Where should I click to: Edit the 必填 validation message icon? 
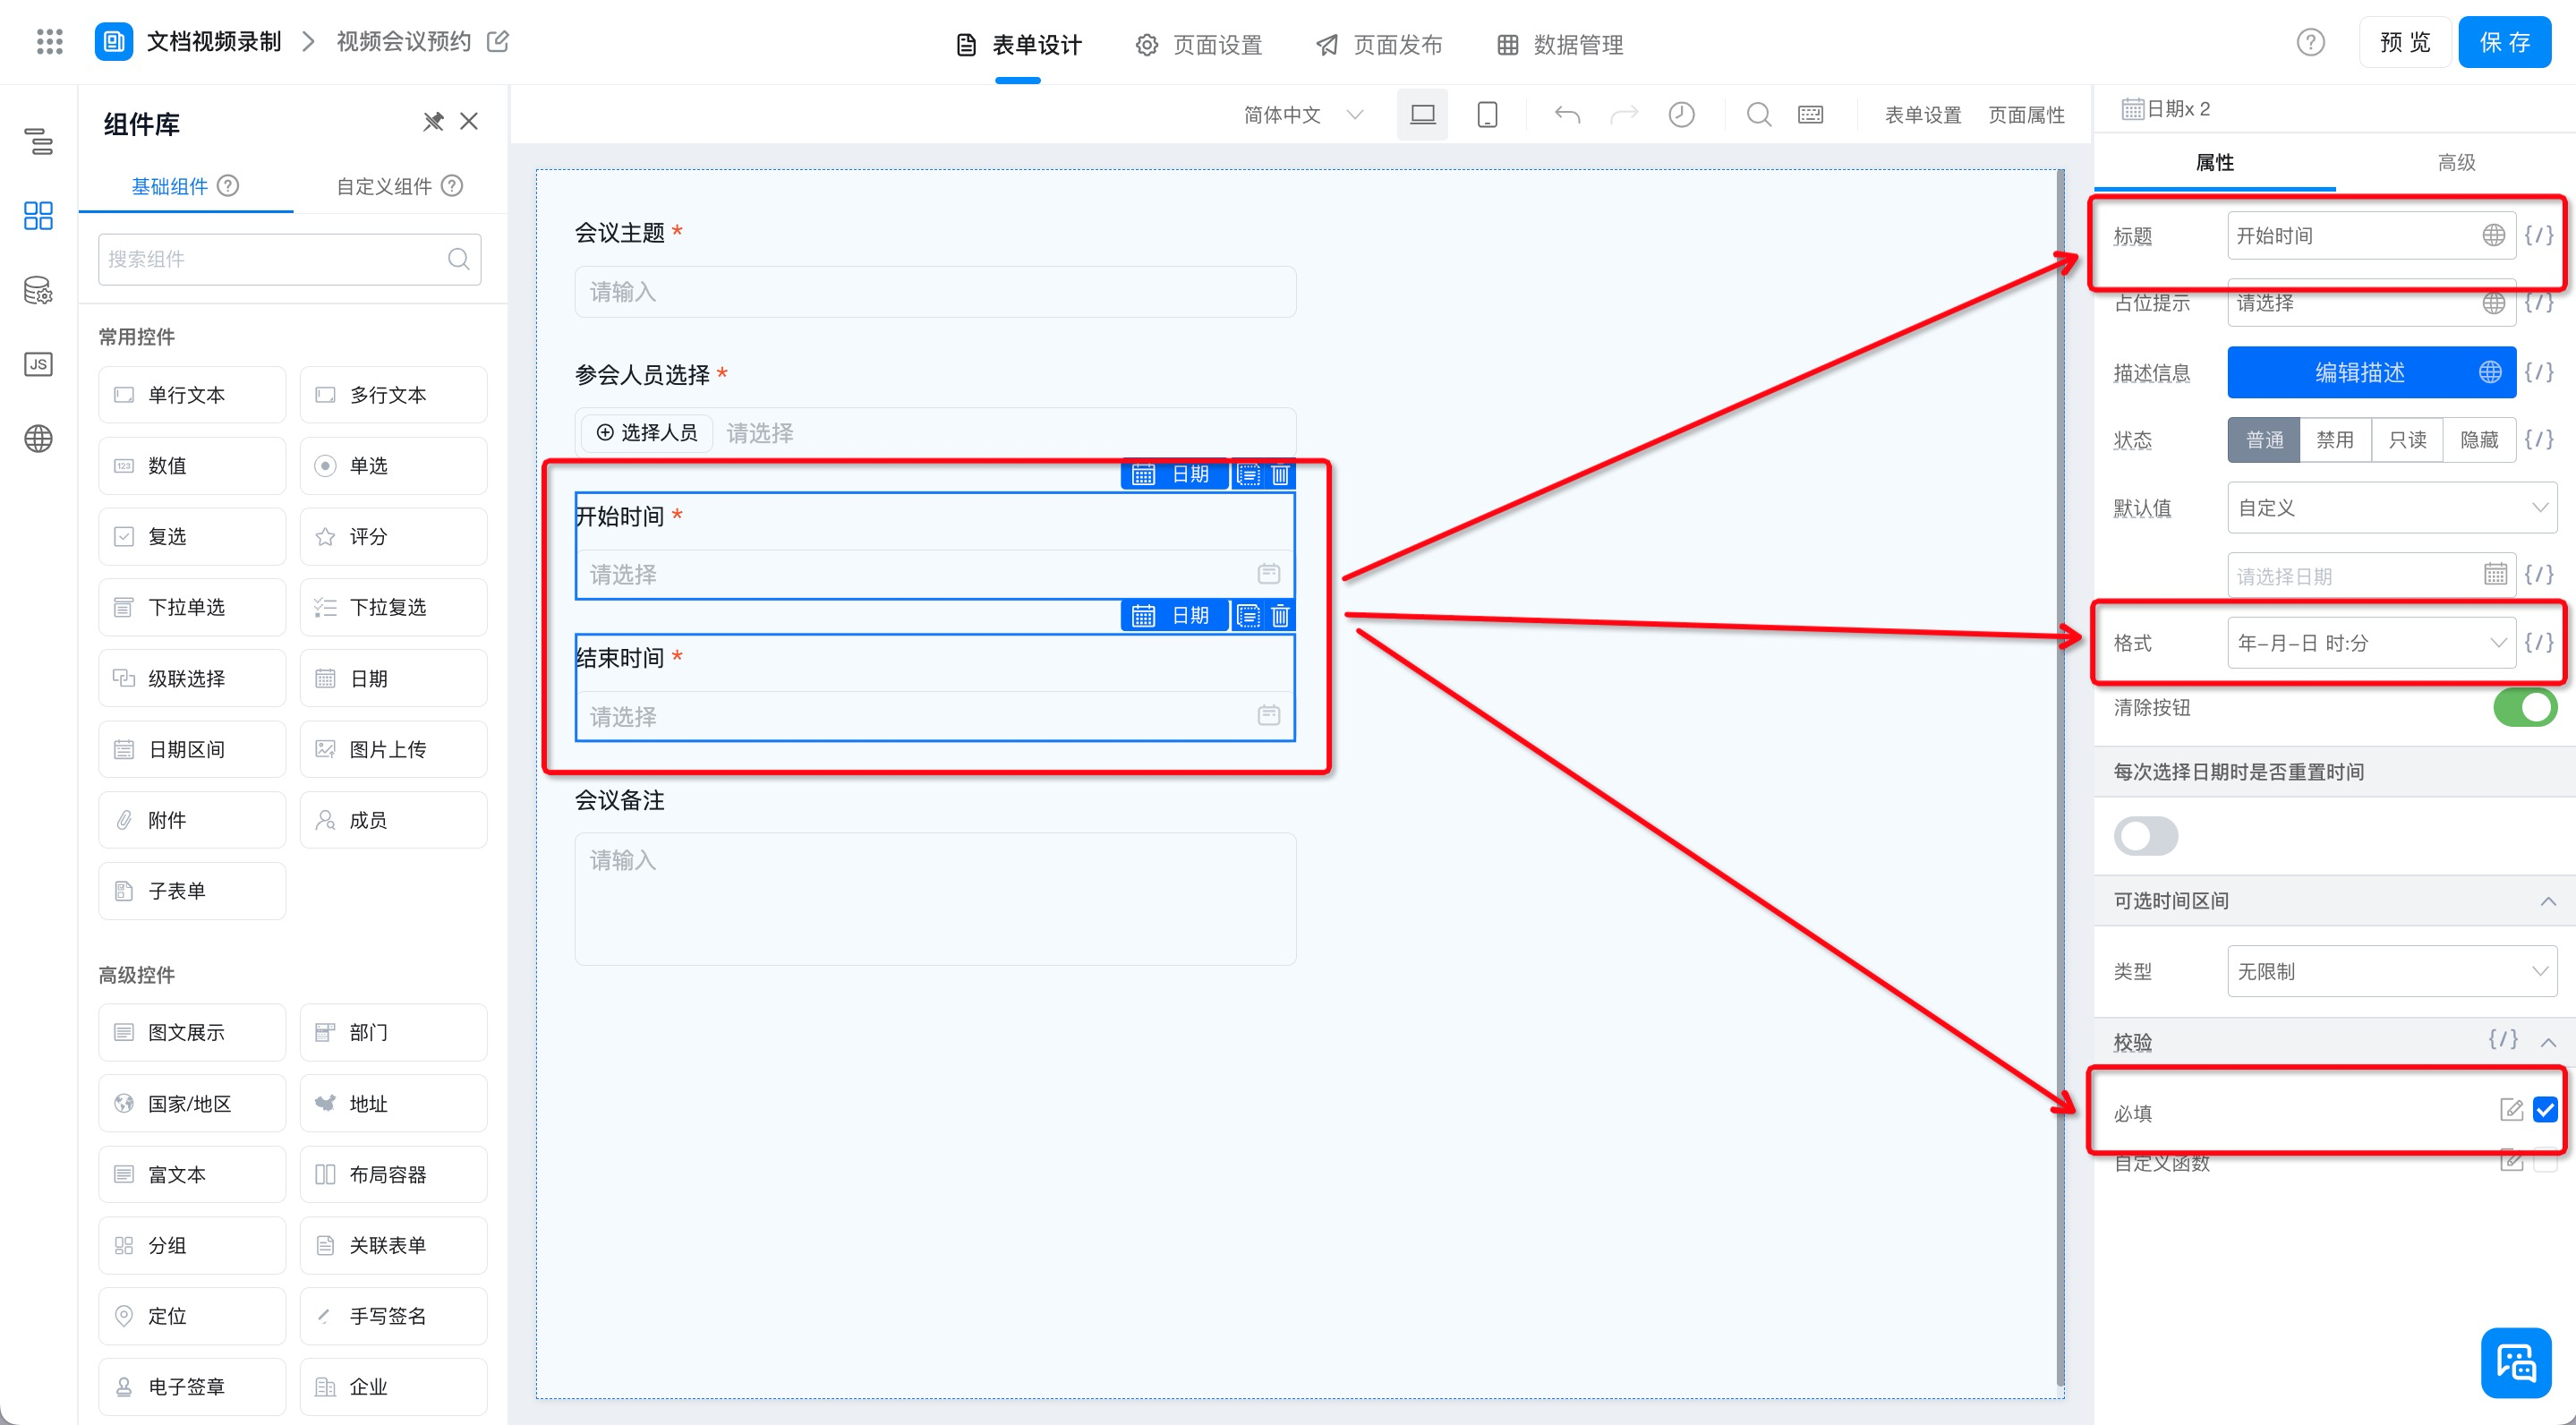[2511, 1110]
